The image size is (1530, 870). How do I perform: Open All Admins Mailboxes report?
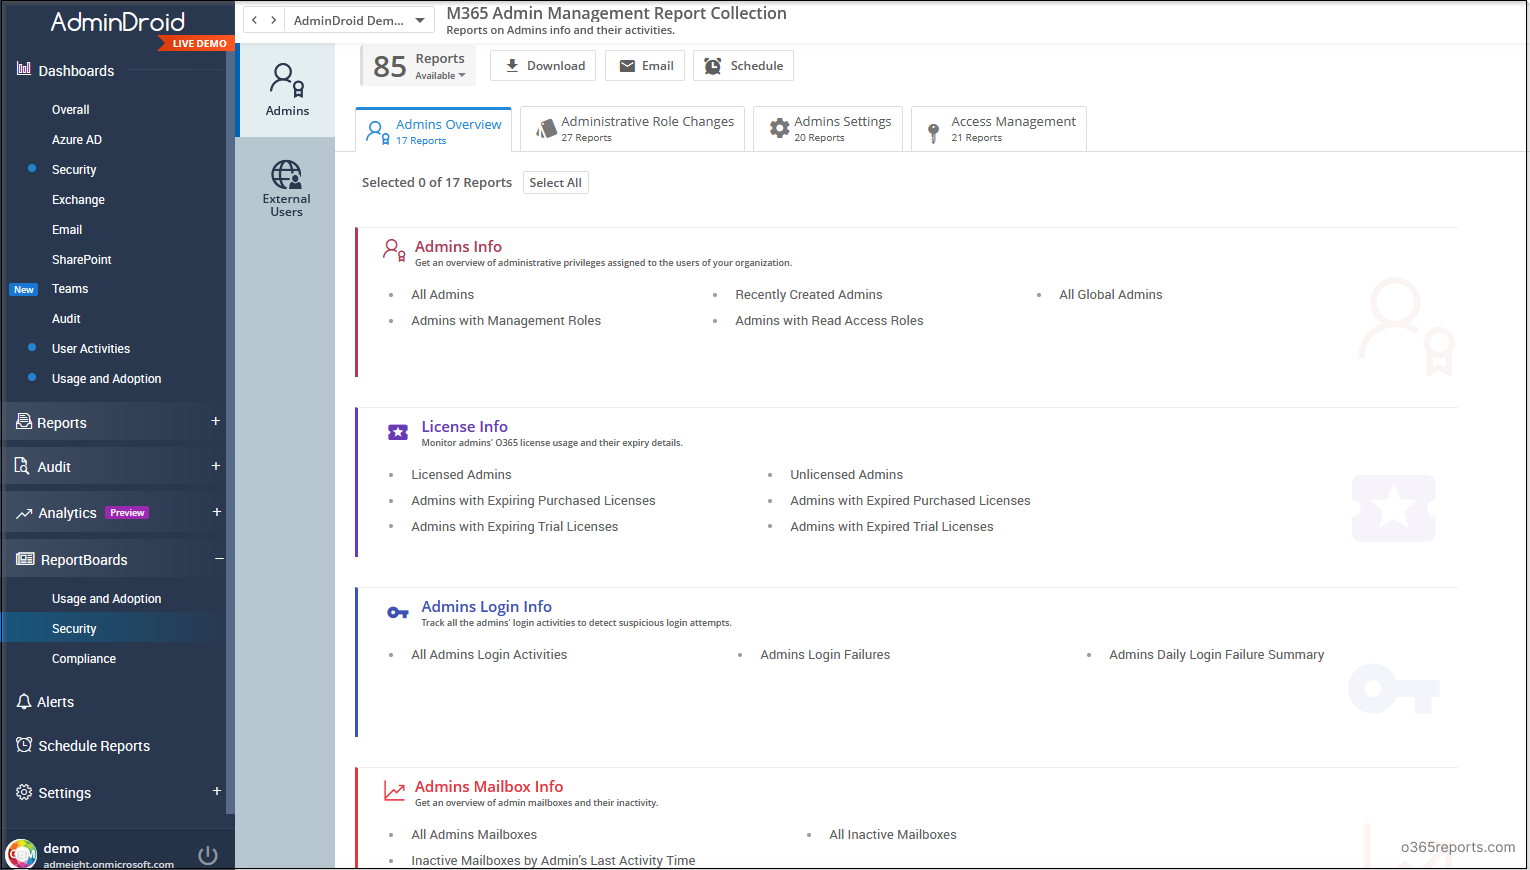(x=474, y=834)
